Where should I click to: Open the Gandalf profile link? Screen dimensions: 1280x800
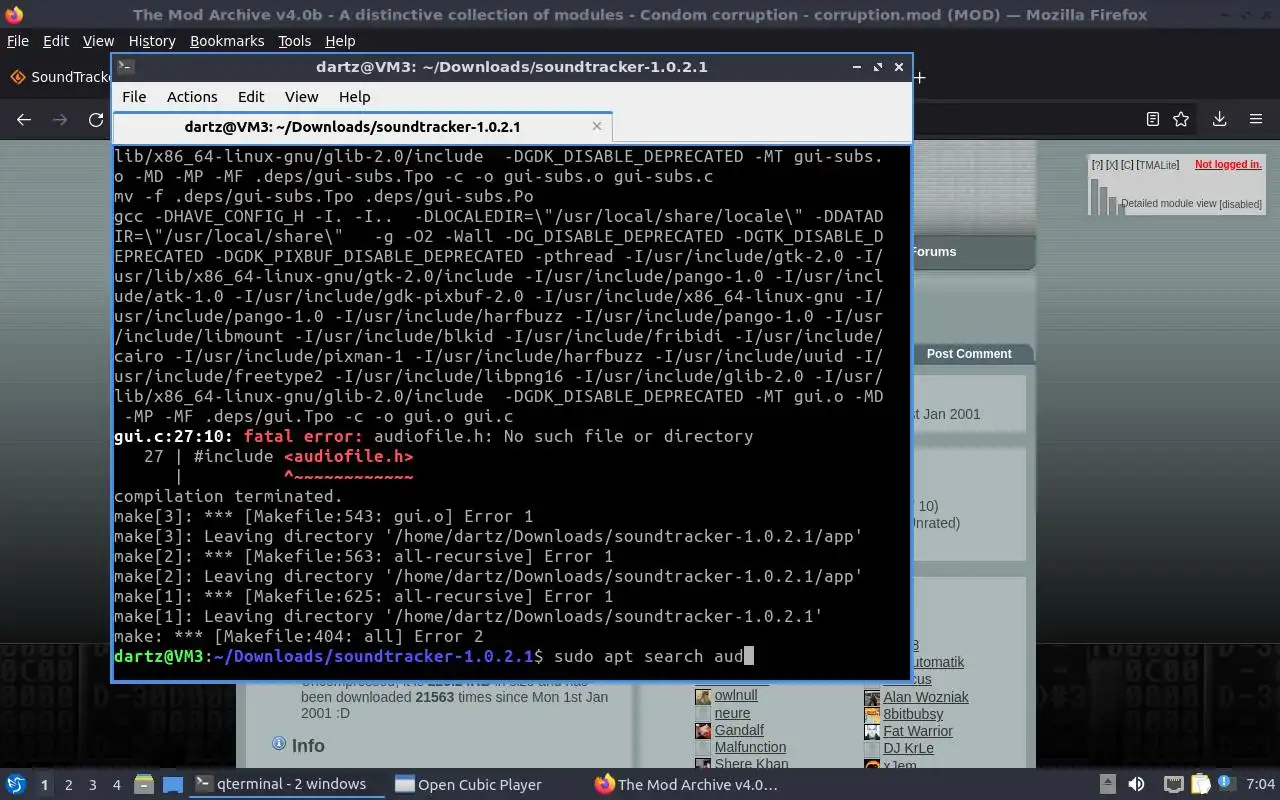[739, 730]
